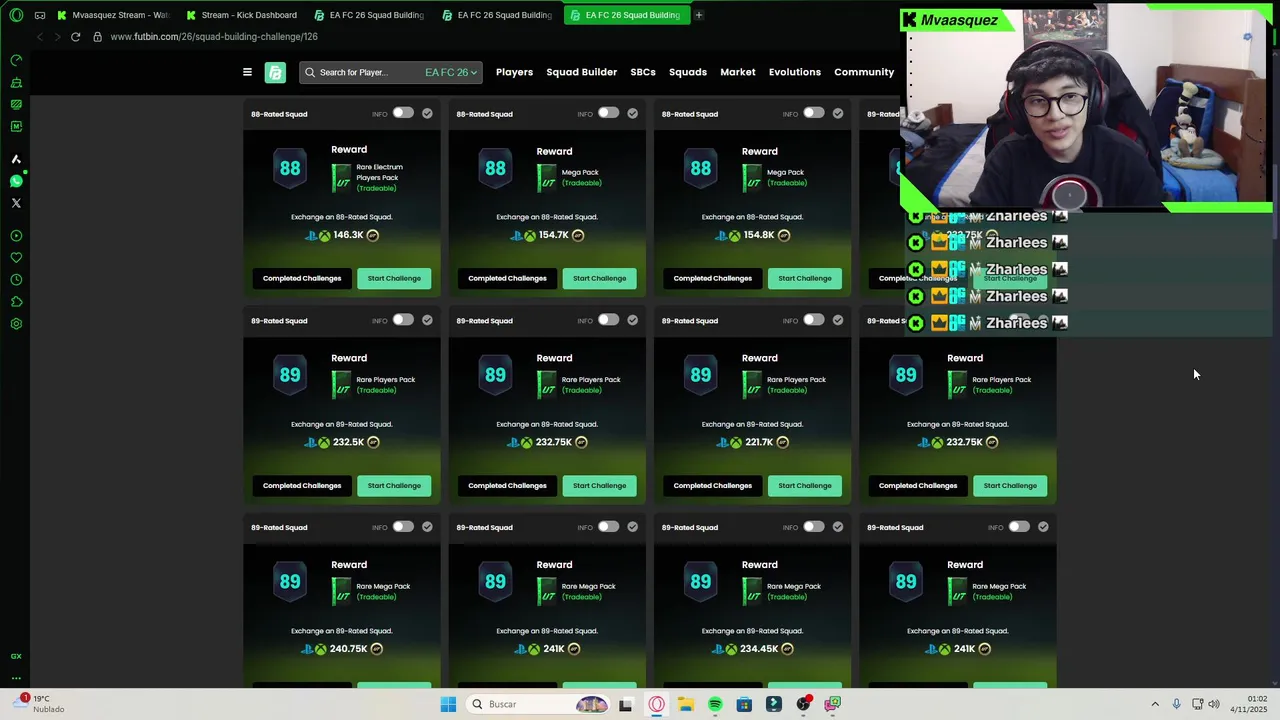The height and width of the screenshot is (720, 1280).
Task: Mark the 240.75K challenge as completed
Action: (427, 527)
